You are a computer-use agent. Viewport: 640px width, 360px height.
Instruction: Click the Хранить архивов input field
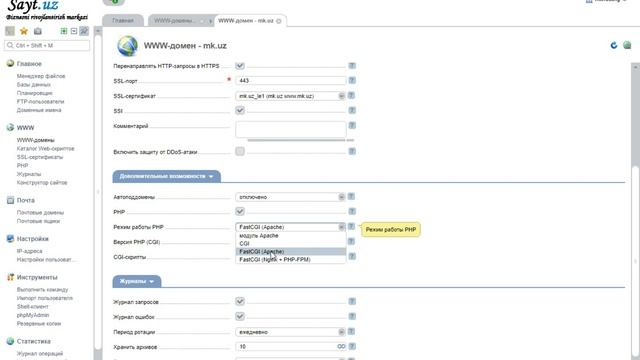click(290, 347)
